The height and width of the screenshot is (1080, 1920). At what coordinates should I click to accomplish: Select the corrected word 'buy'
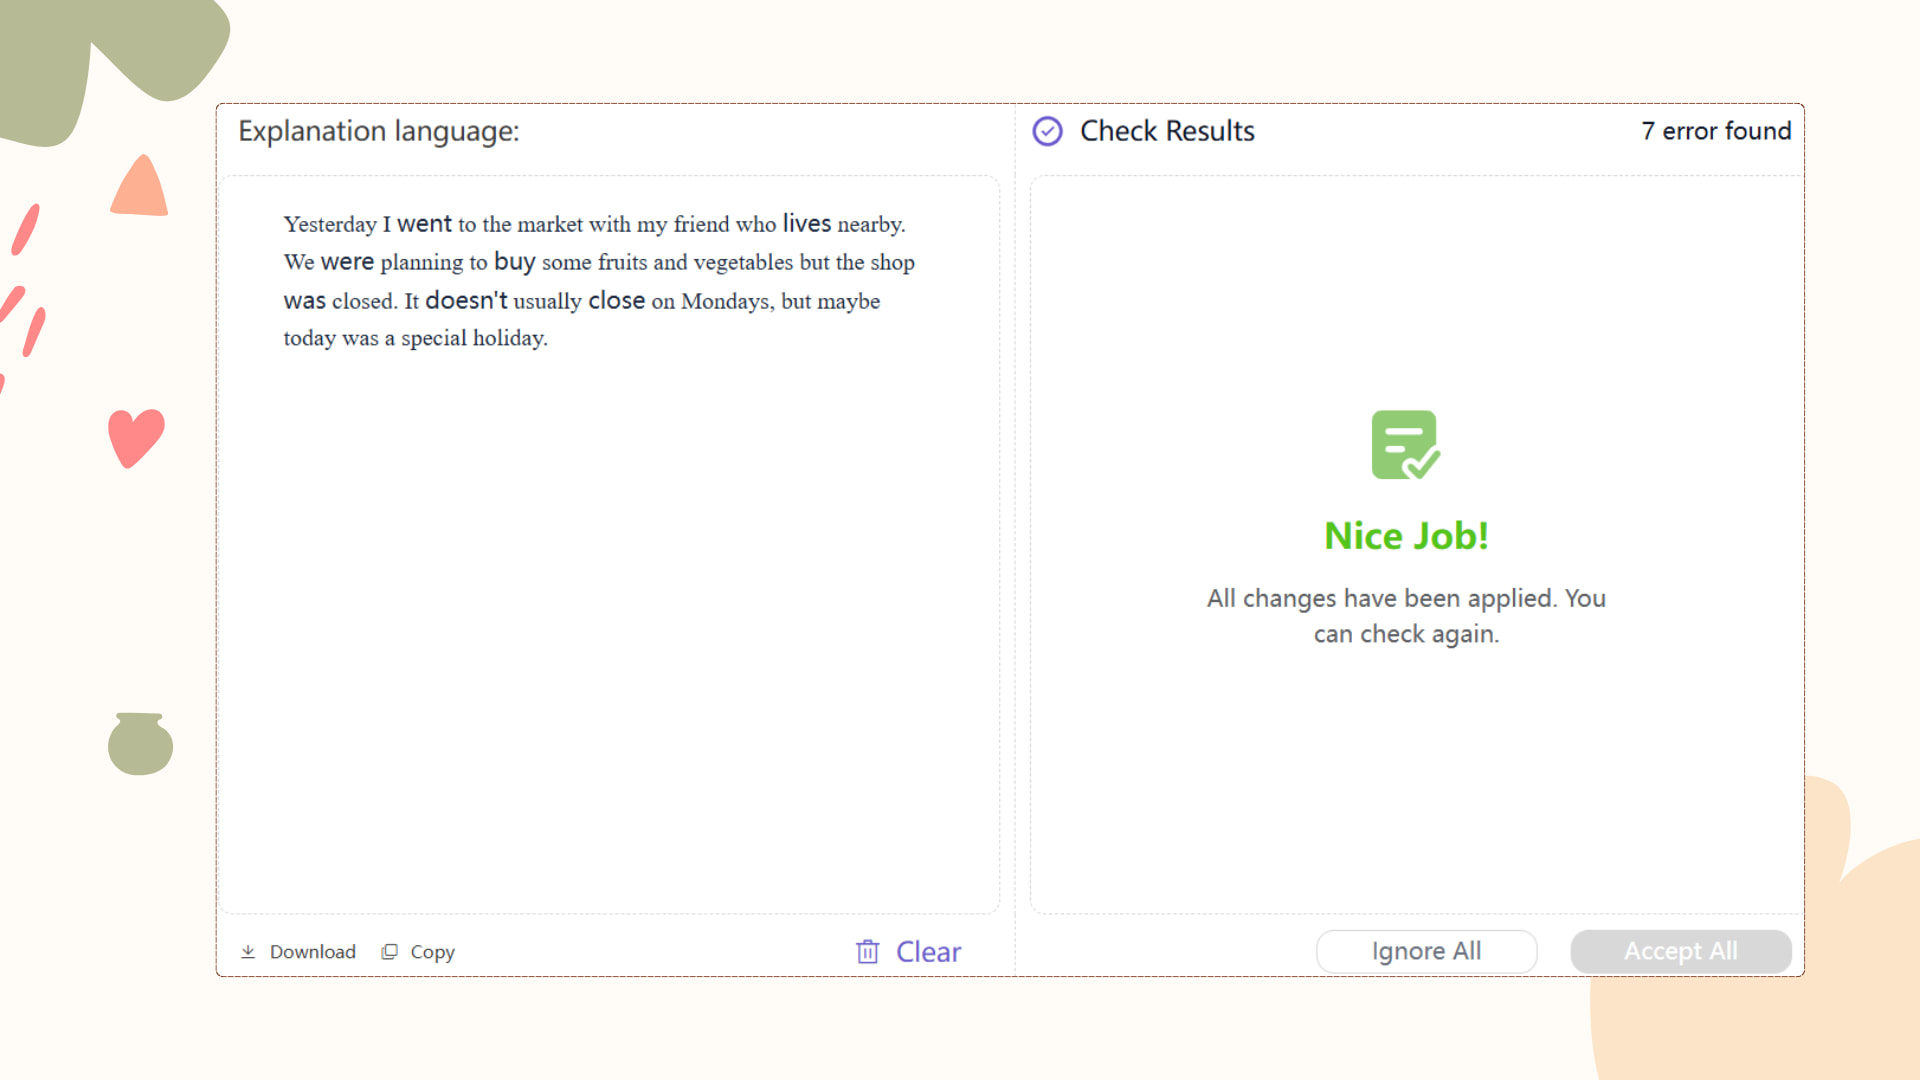(516, 261)
